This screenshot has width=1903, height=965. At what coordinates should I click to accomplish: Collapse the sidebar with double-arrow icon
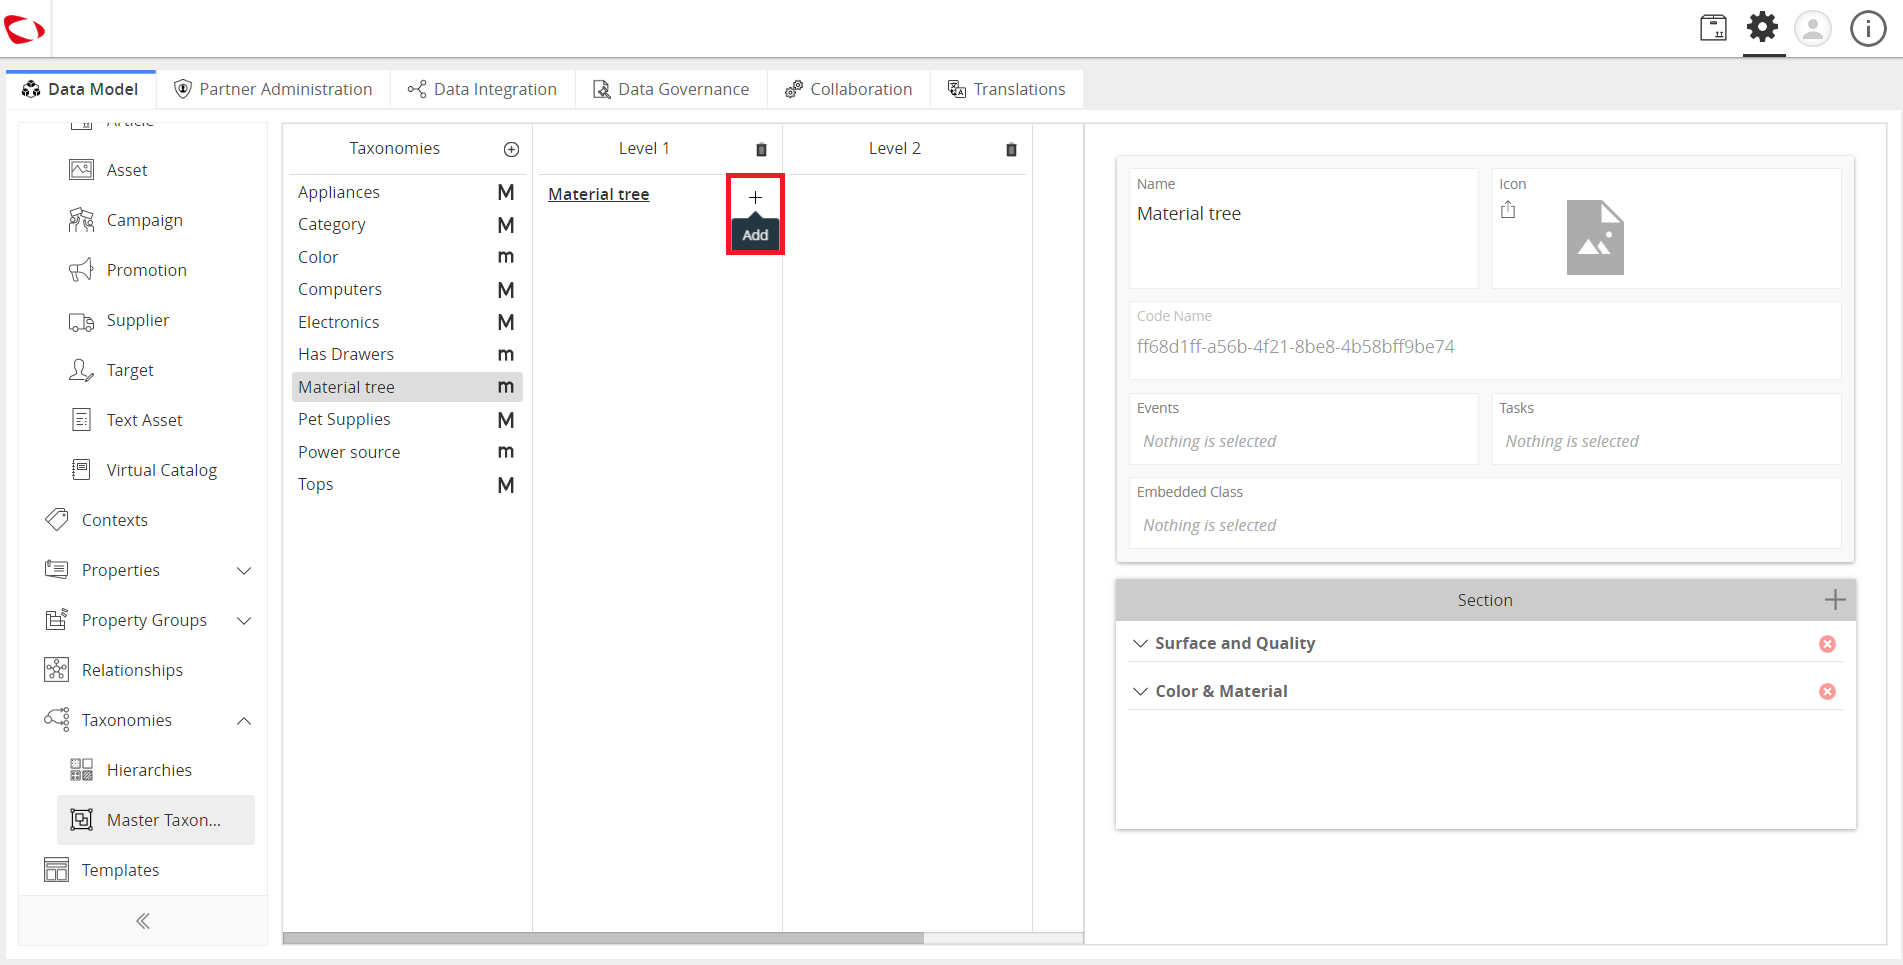click(x=143, y=921)
